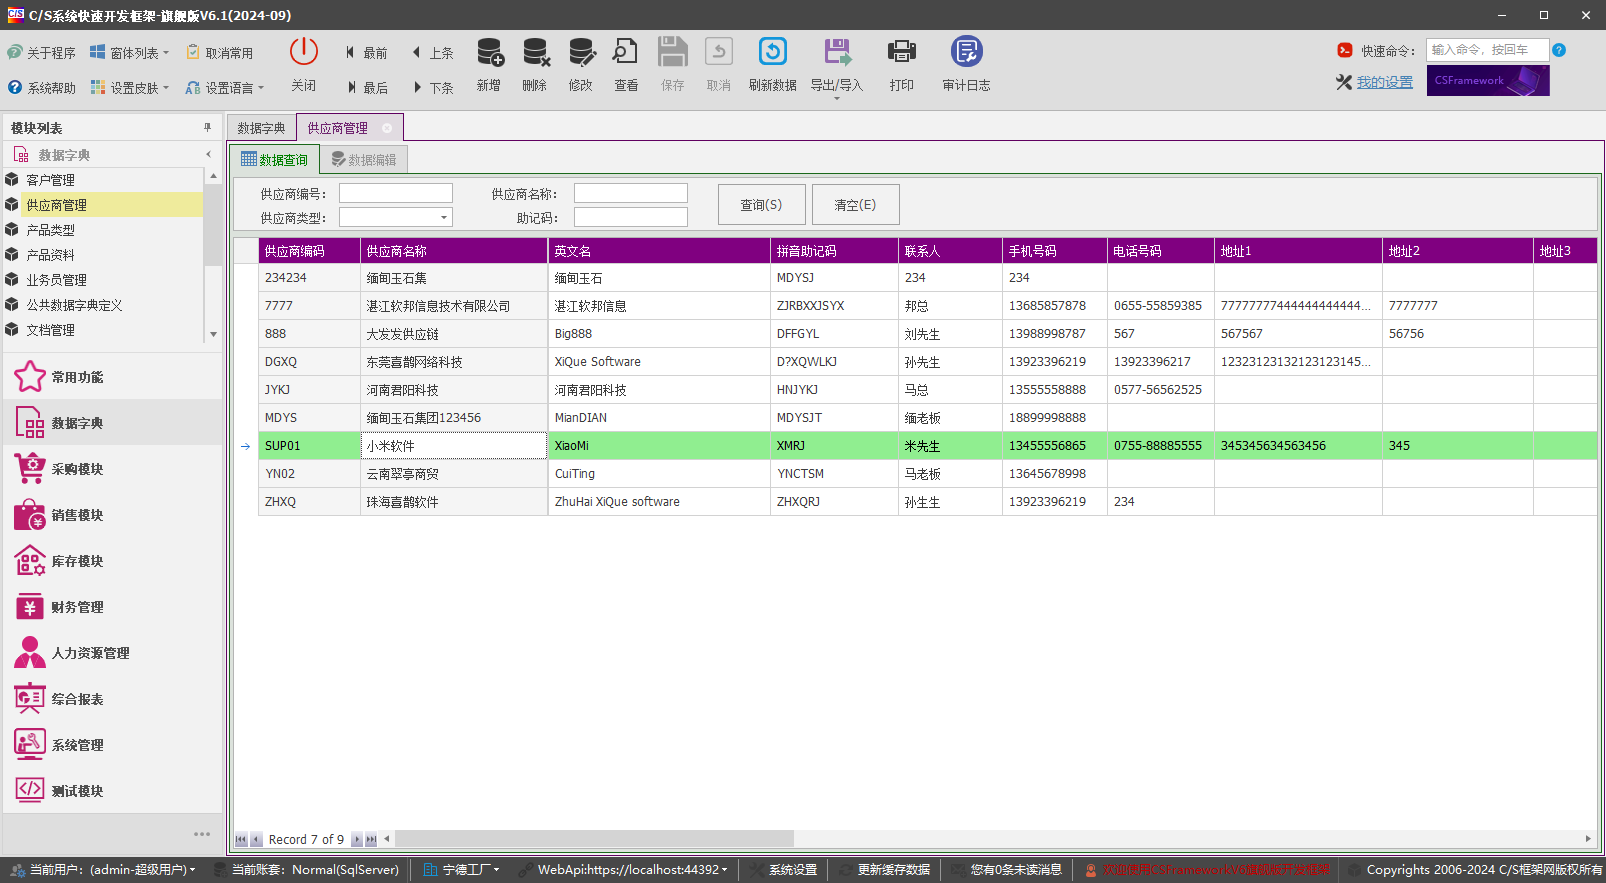Click the 取消 undo icon
This screenshot has height=883, width=1606.
[x=719, y=52]
